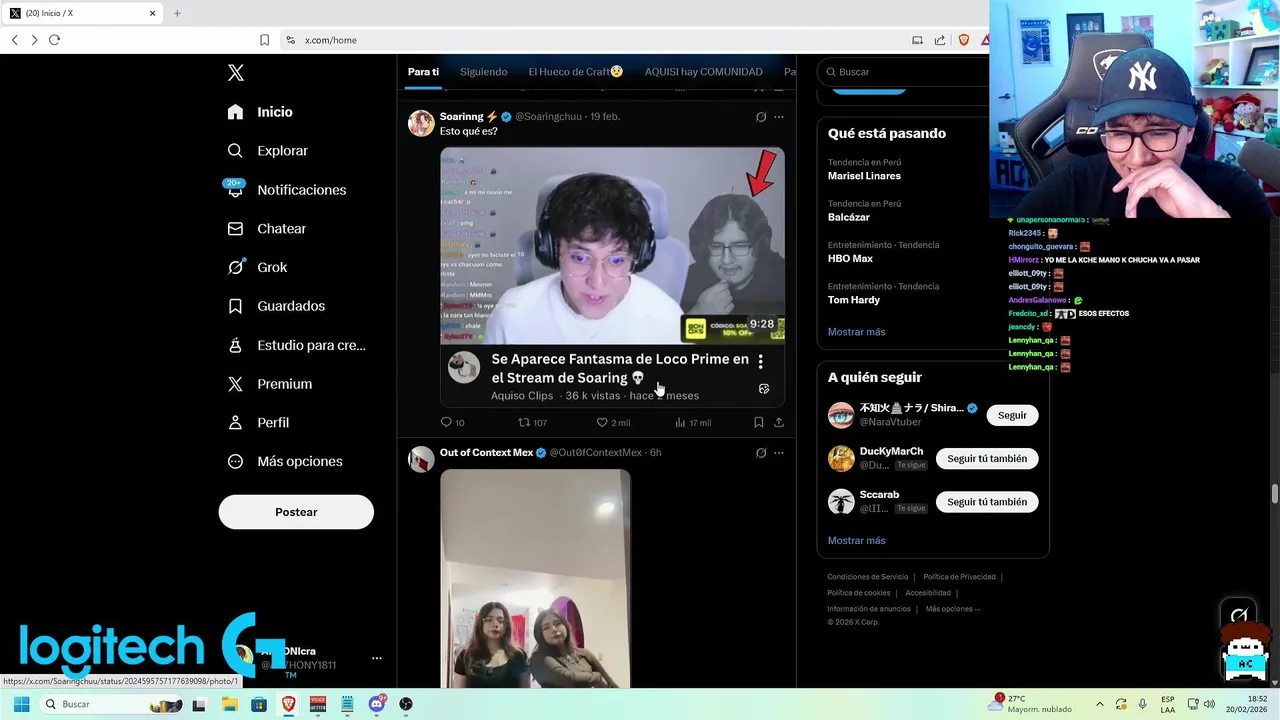Image resolution: width=1280 pixels, height=720 pixels.
Task: Open OBS Studio from the taskbar
Action: [406, 704]
